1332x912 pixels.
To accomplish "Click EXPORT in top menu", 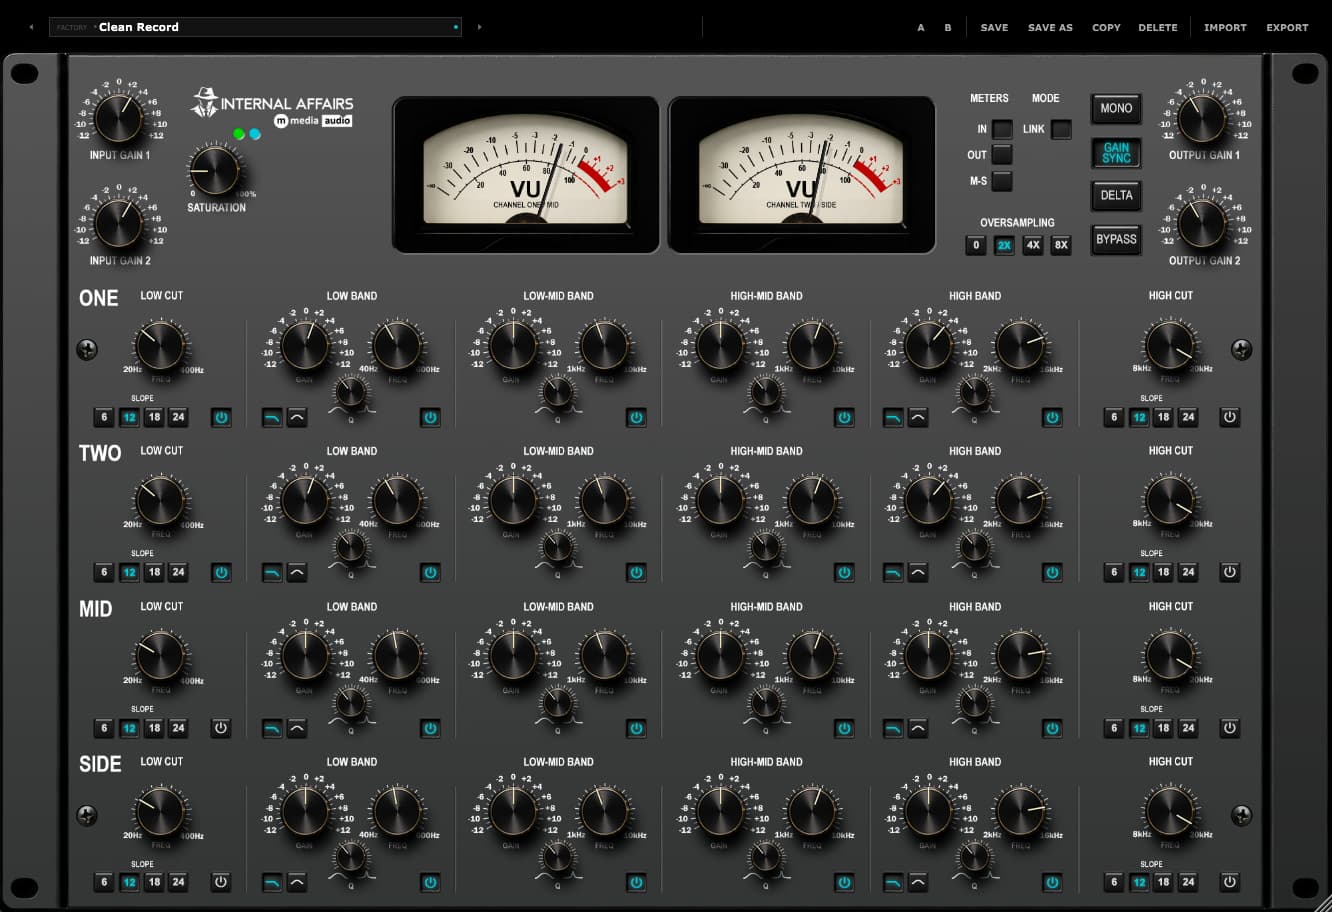I will click(1287, 28).
